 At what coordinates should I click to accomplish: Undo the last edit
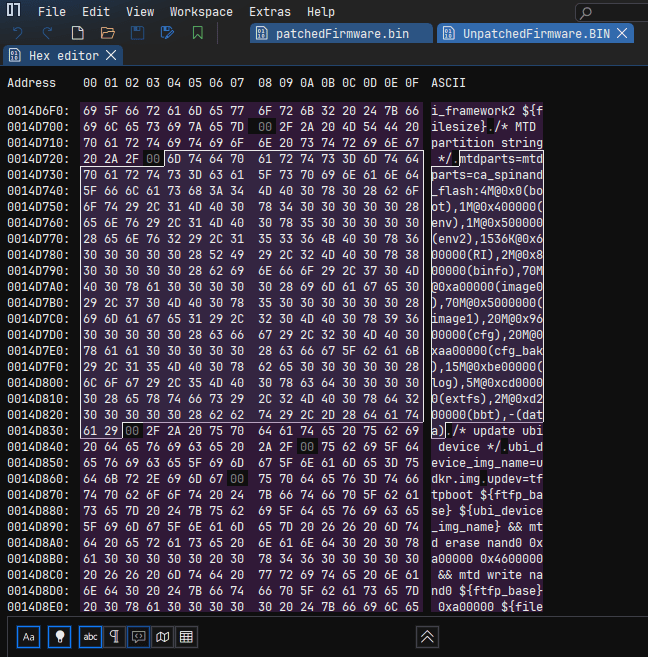pyautogui.click(x=18, y=33)
